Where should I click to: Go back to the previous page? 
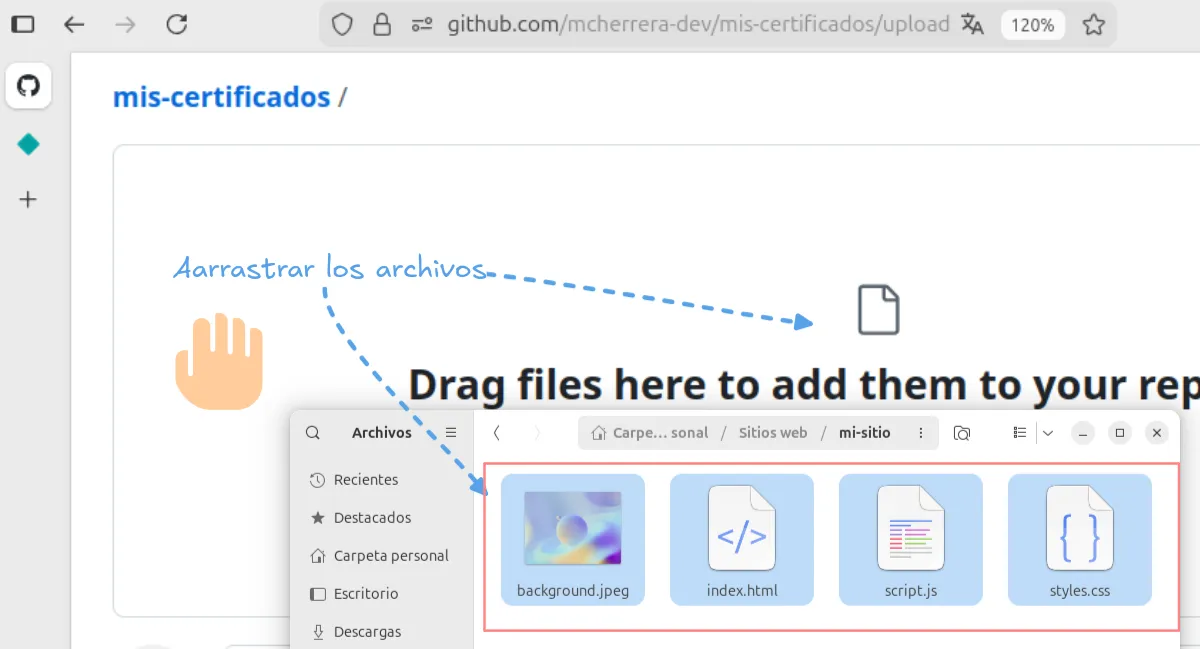tap(74, 25)
